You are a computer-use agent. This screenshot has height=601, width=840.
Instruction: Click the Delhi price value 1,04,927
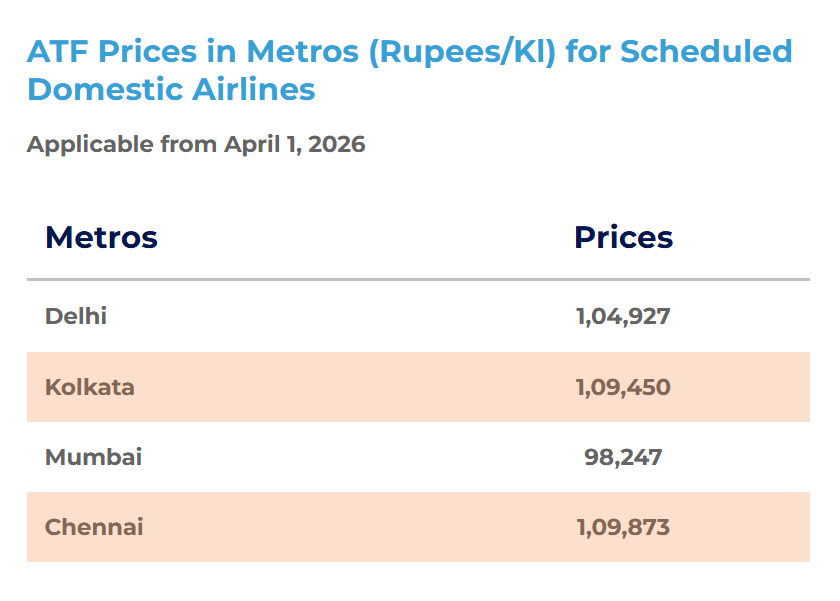(623, 317)
